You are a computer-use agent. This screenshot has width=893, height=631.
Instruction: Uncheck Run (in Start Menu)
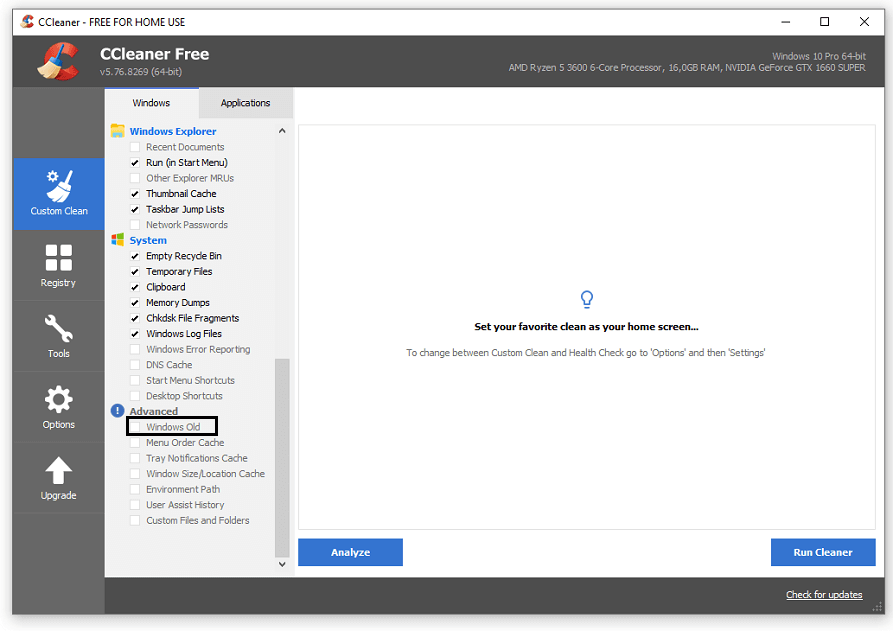135,162
